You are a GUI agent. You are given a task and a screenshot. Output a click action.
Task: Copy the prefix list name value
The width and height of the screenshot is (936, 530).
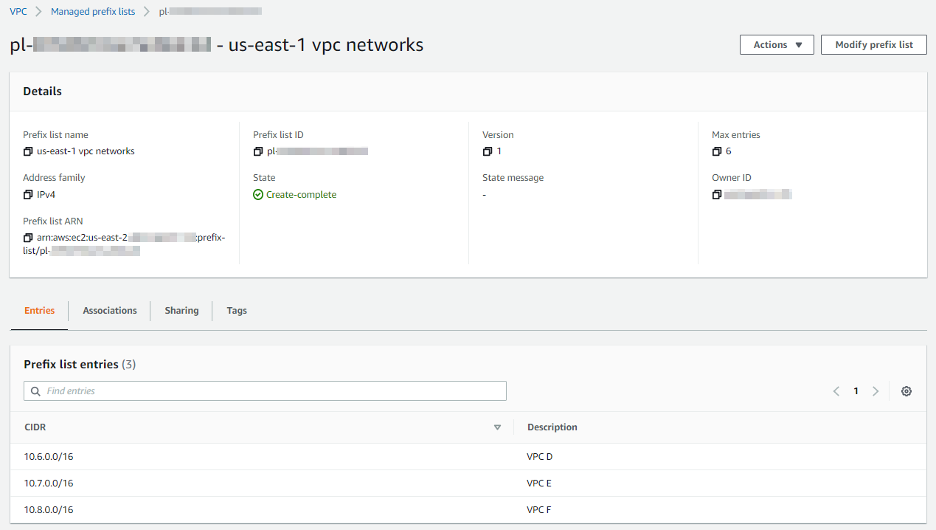pos(28,152)
